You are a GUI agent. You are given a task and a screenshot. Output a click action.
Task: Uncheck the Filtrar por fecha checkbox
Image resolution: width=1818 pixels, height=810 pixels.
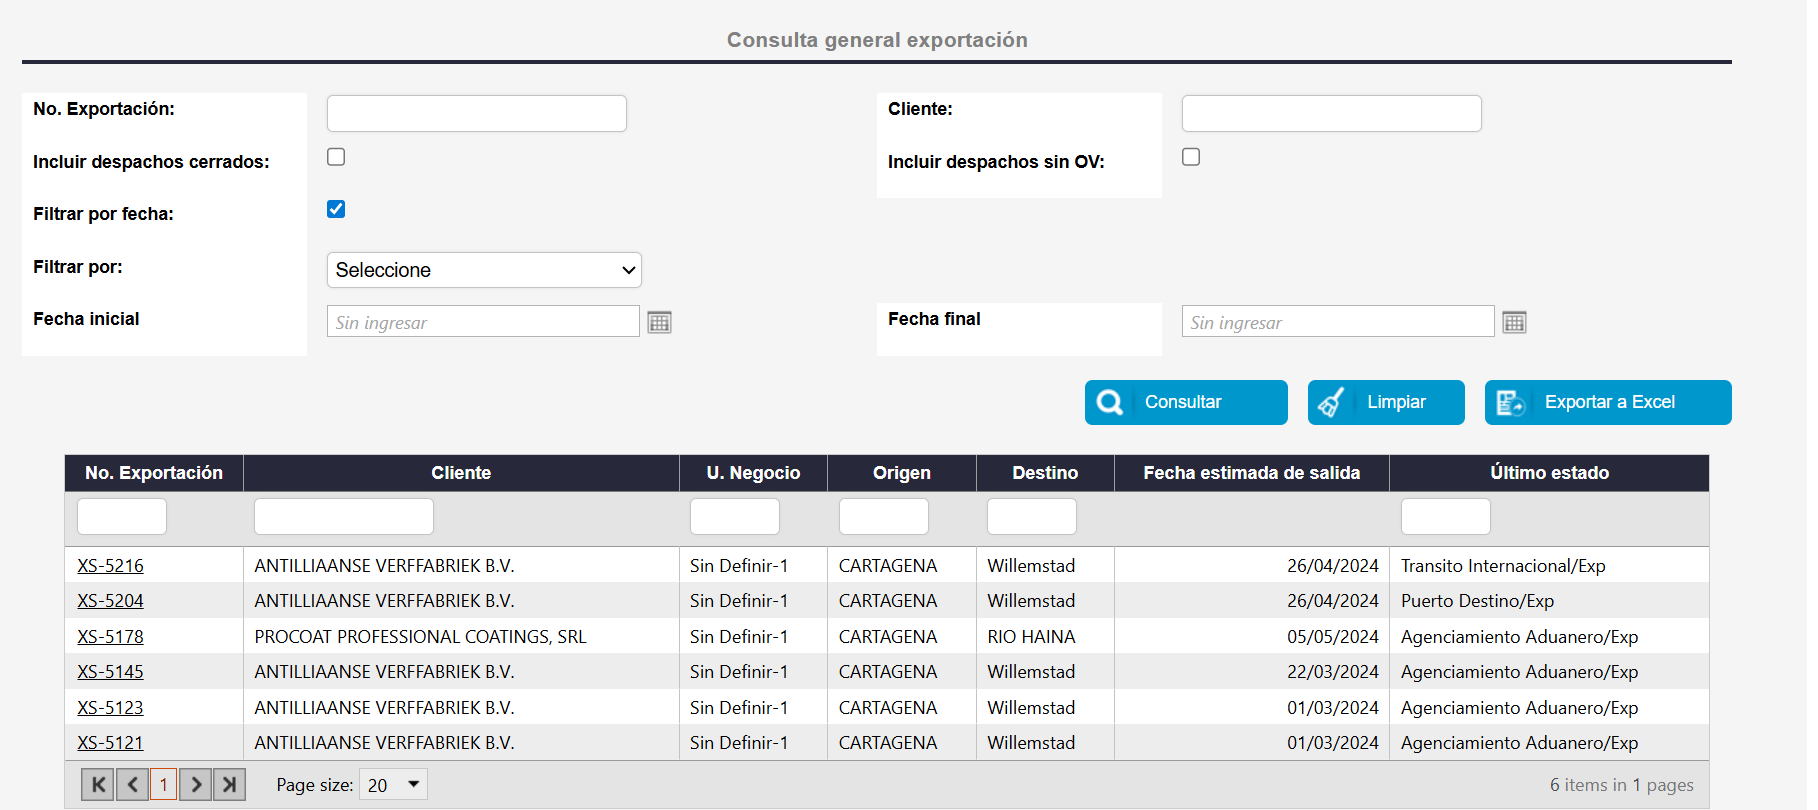pos(336,209)
